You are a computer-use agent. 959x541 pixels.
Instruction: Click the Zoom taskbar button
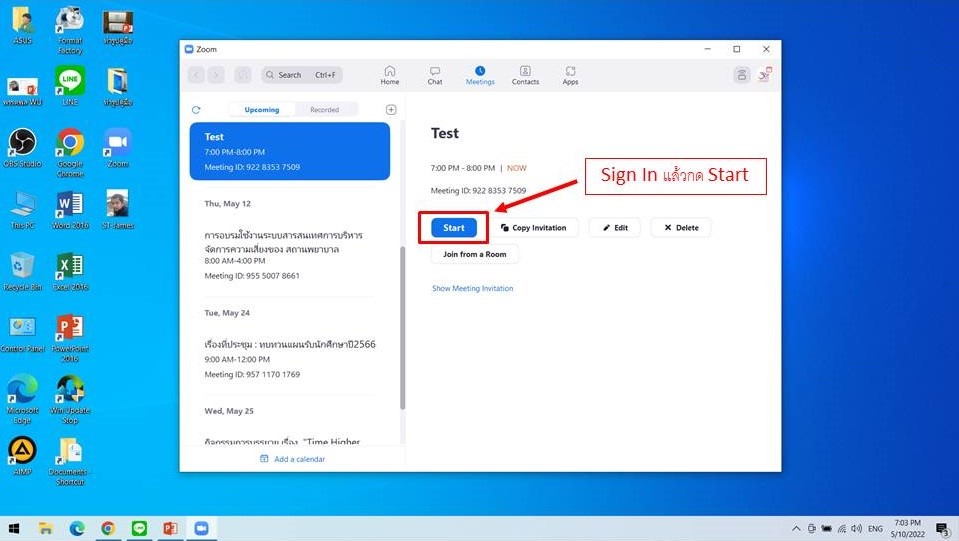pyautogui.click(x=201, y=529)
